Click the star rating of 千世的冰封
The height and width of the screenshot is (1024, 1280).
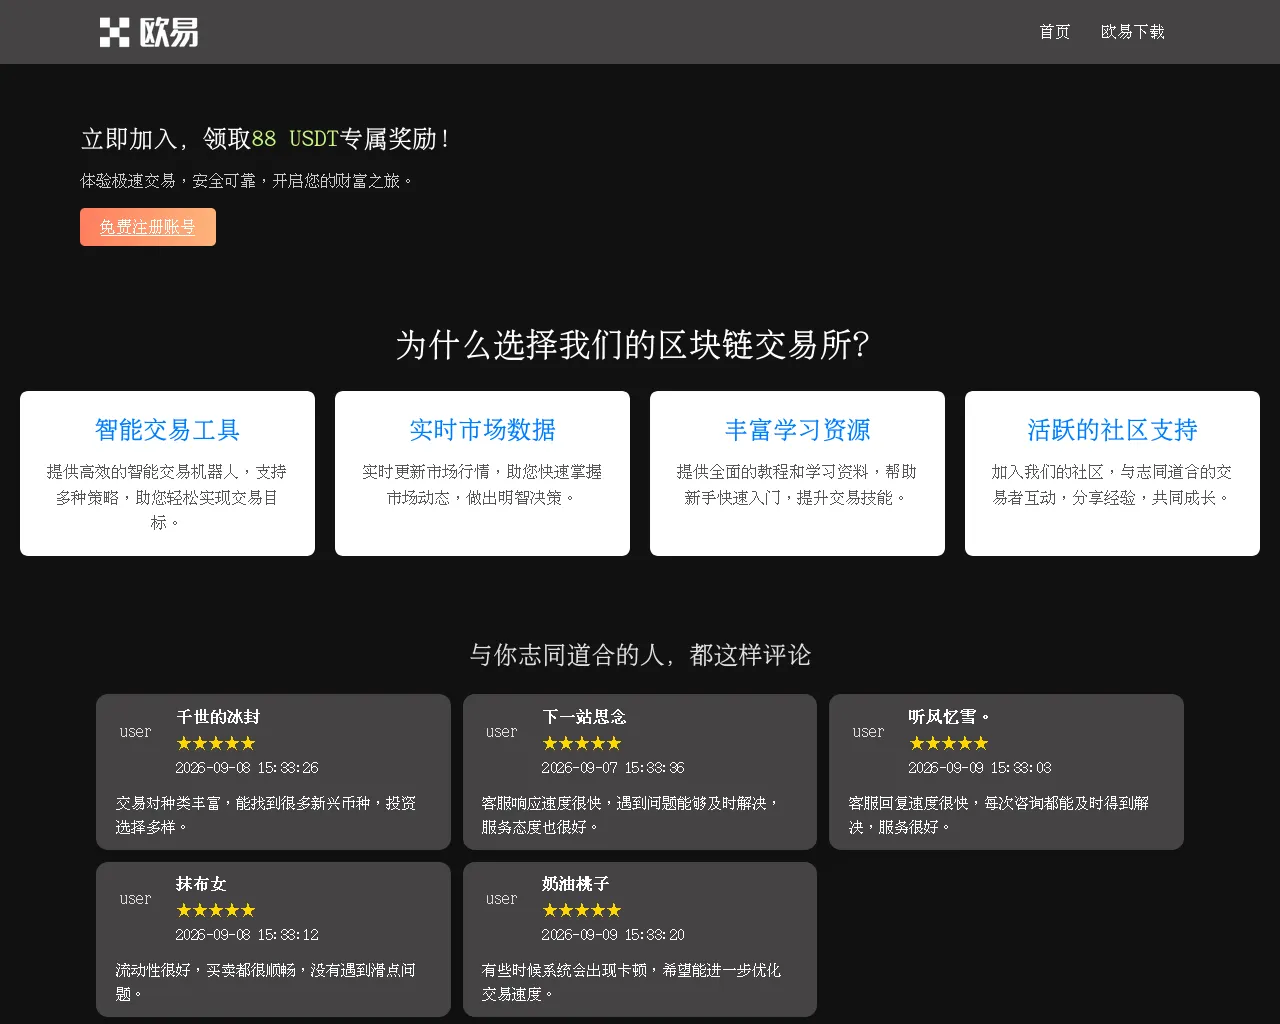click(216, 743)
